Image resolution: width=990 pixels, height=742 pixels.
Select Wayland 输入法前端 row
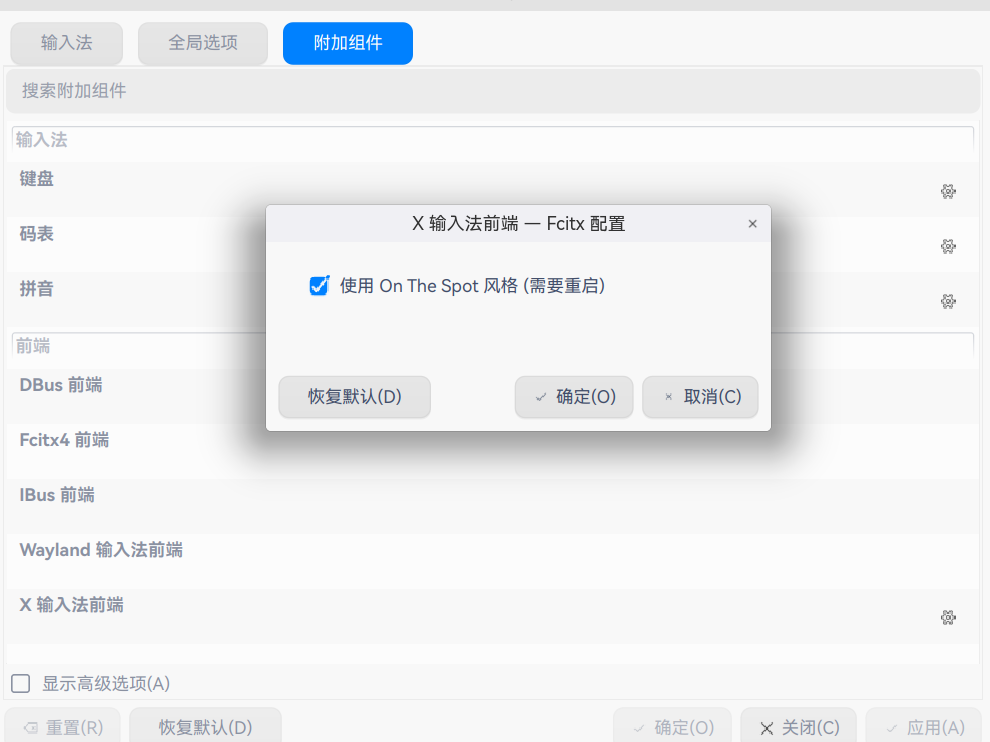(x=492, y=560)
